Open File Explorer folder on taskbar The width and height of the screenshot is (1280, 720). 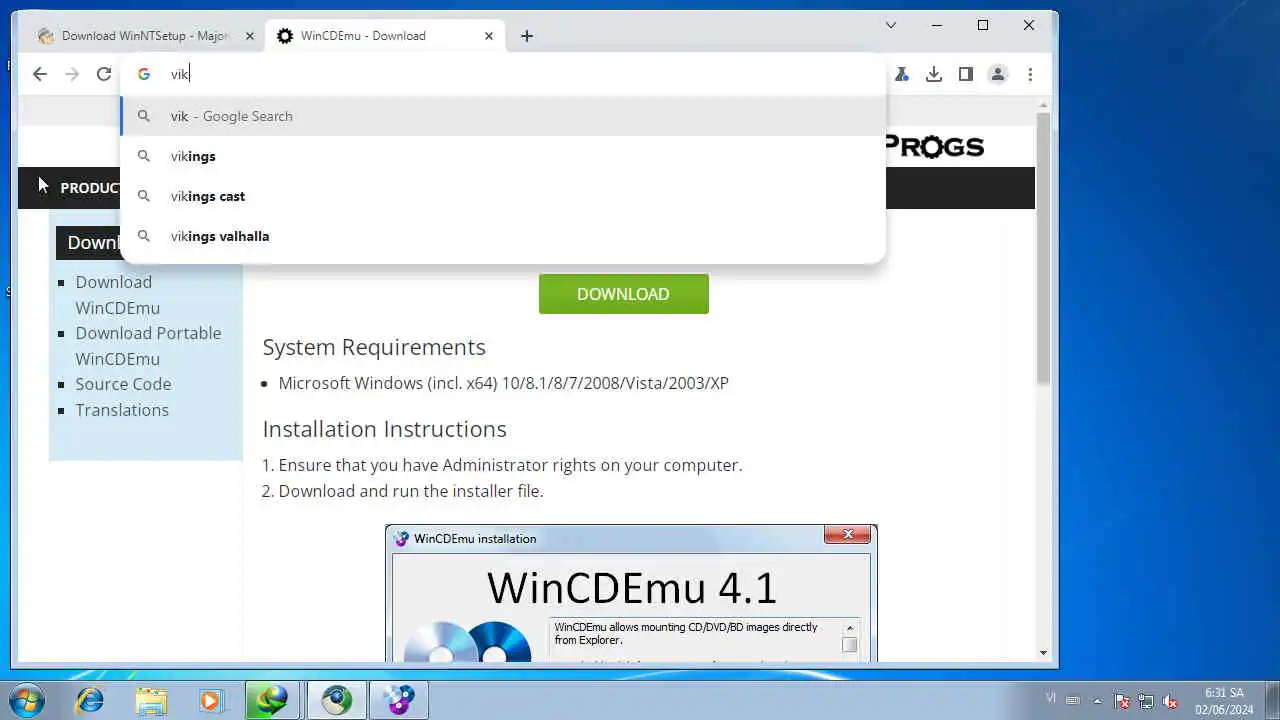coord(151,700)
